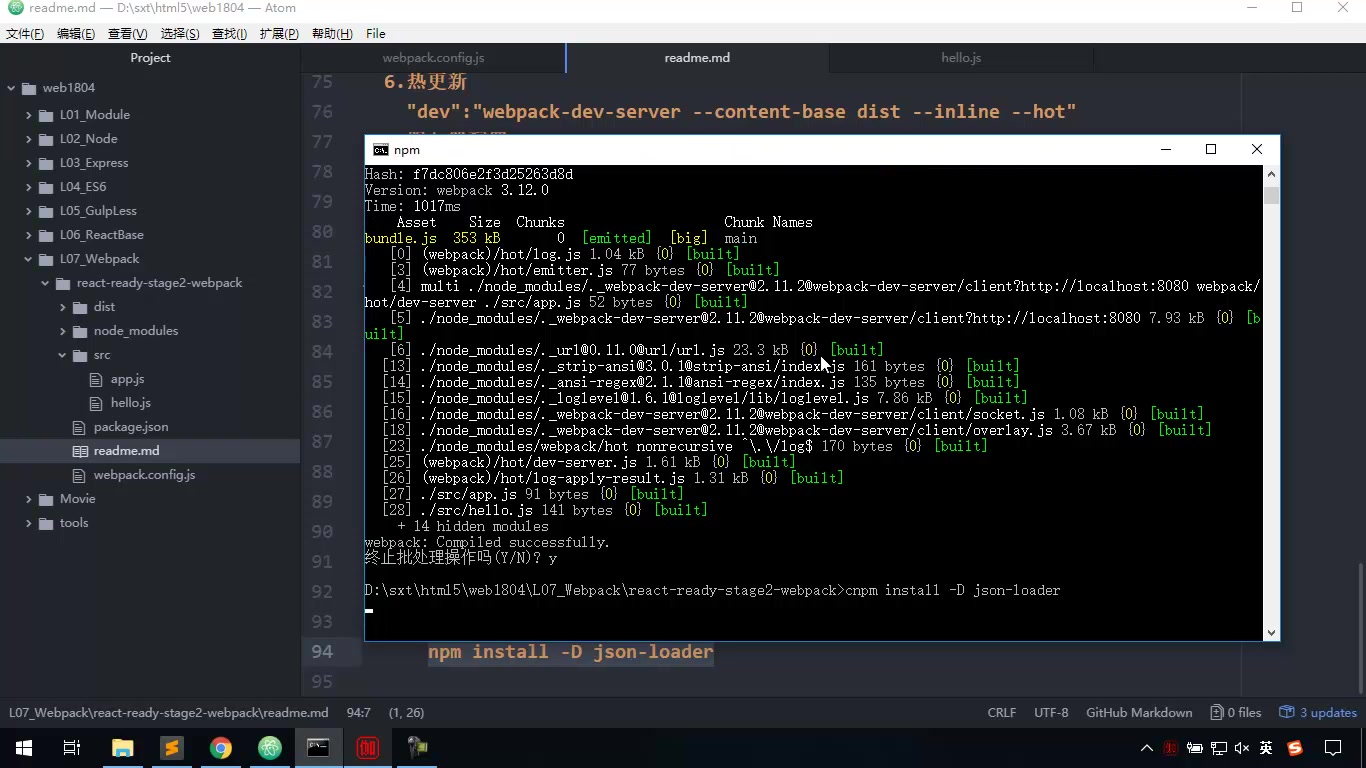Screen dimensions: 1366x768
Task: Expand the L02_Node folder
Action: [29, 139]
